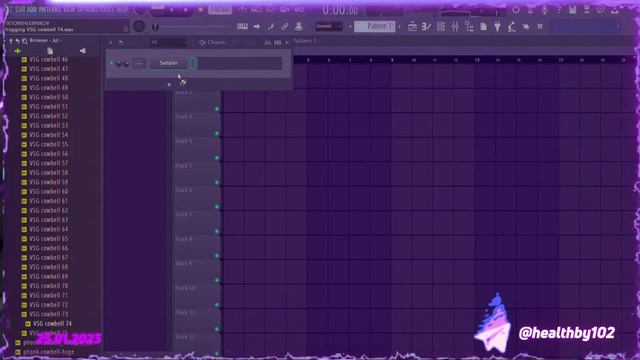Click the tempo tapper icon
Image resolution: width=640 pixels, height=360 pixels.
[511, 27]
